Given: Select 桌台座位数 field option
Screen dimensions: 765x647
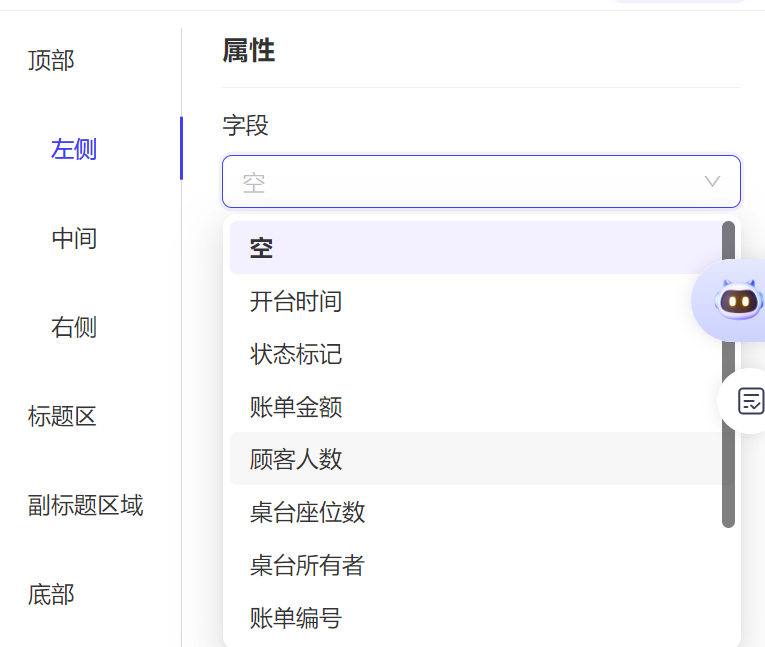Looking at the screenshot, I should click(476, 511).
